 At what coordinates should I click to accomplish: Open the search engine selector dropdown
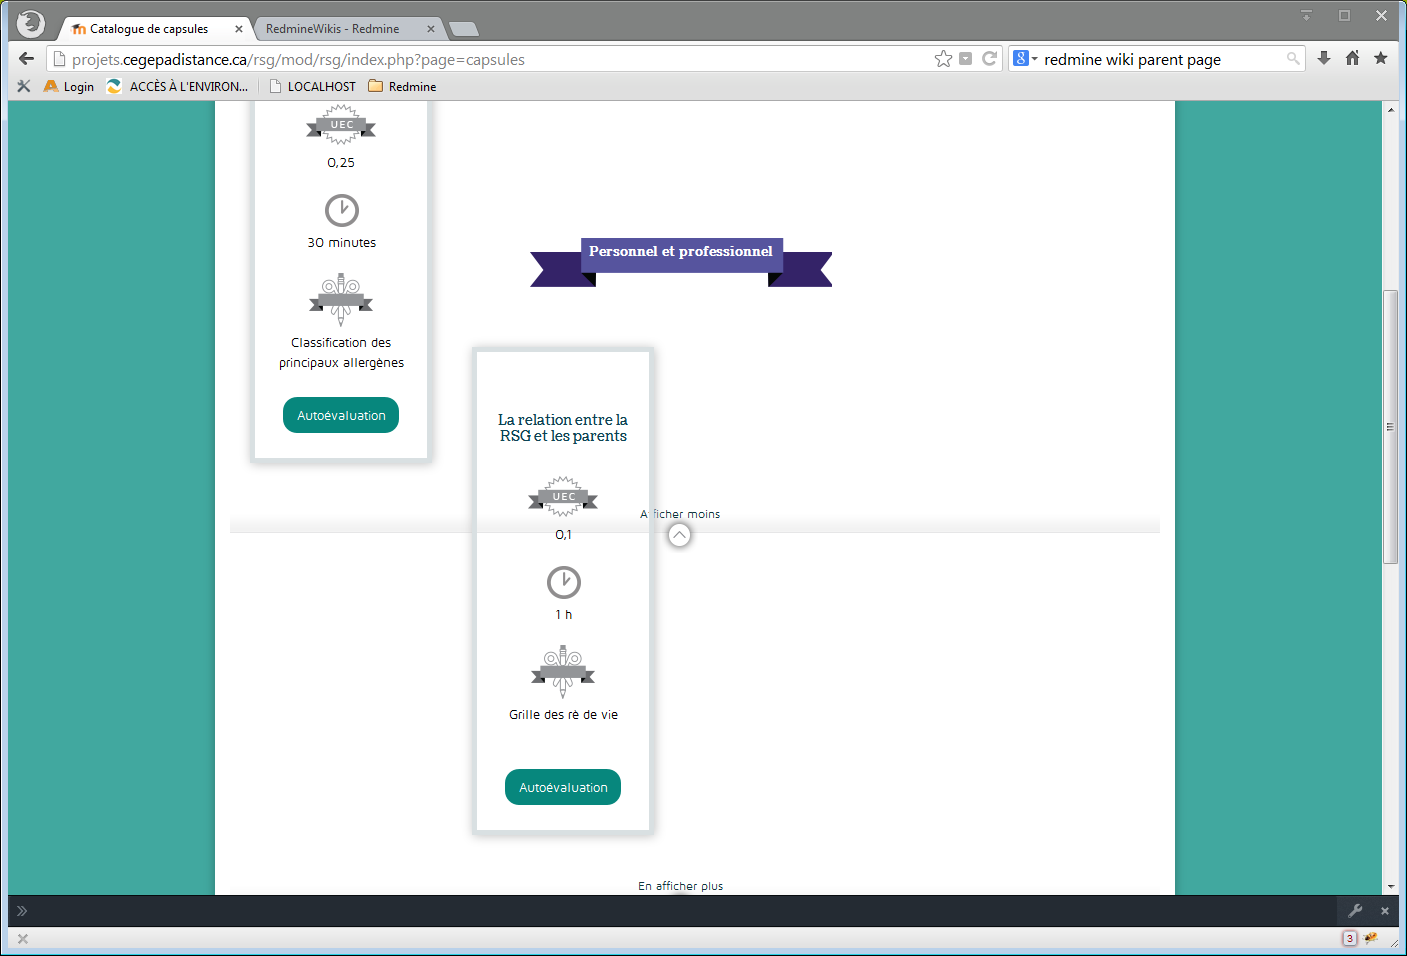point(1025,59)
